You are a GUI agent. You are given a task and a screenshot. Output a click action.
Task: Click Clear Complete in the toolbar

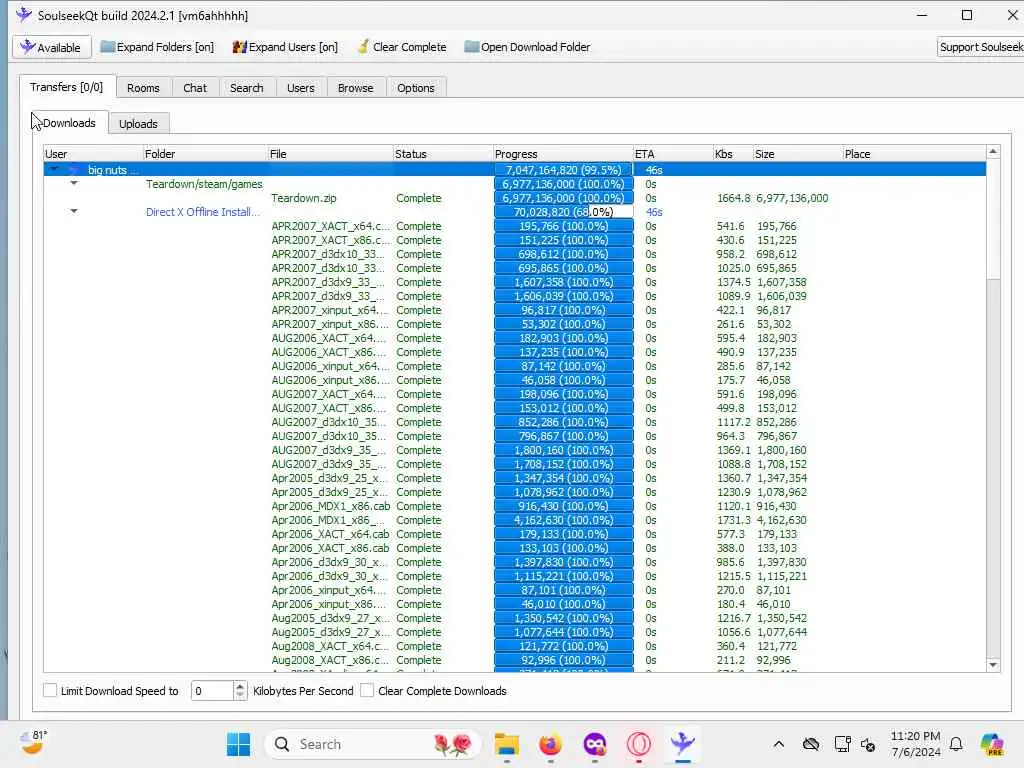402,47
